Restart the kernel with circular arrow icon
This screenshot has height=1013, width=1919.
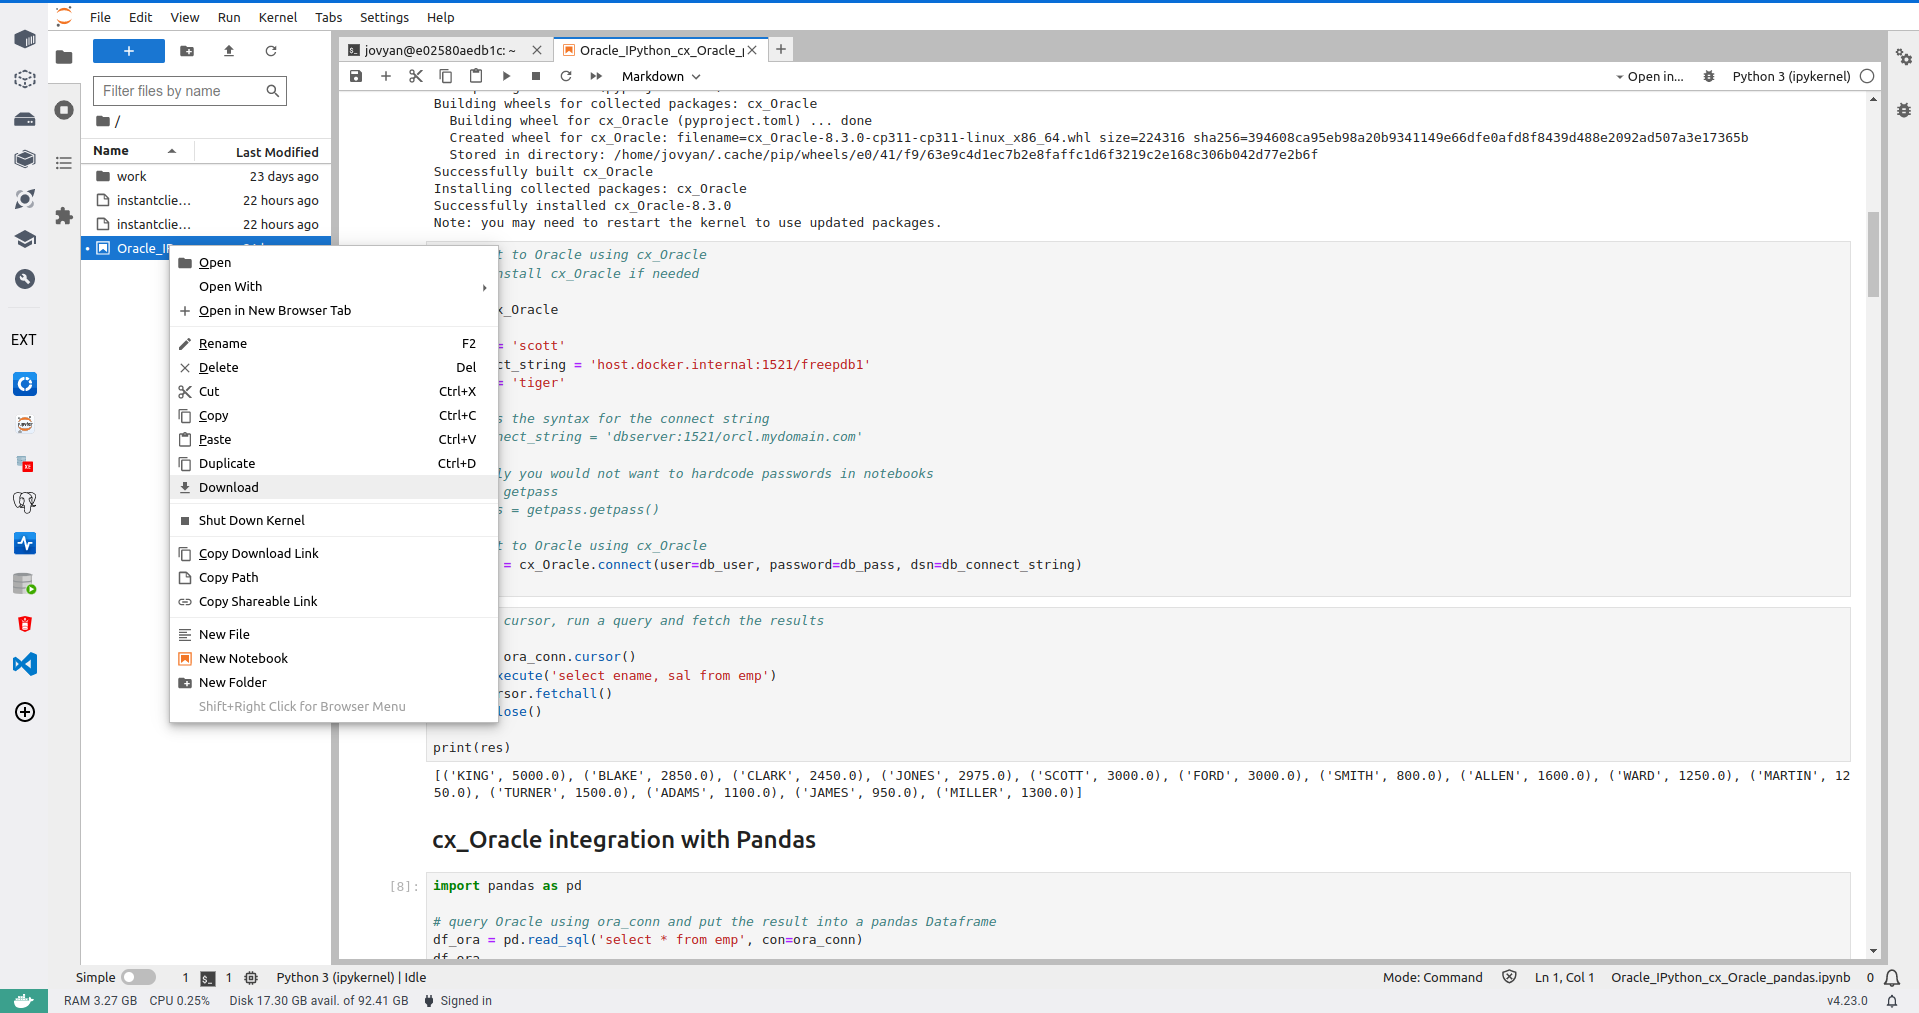566,76
